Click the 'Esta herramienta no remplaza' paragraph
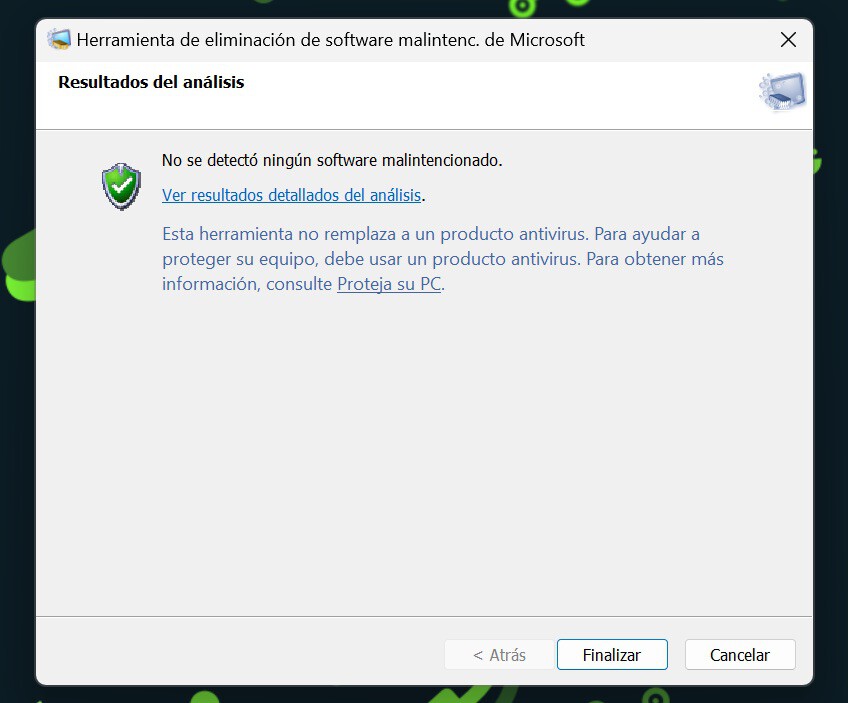Image resolution: width=848 pixels, height=703 pixels. click(x=442, y=258)
